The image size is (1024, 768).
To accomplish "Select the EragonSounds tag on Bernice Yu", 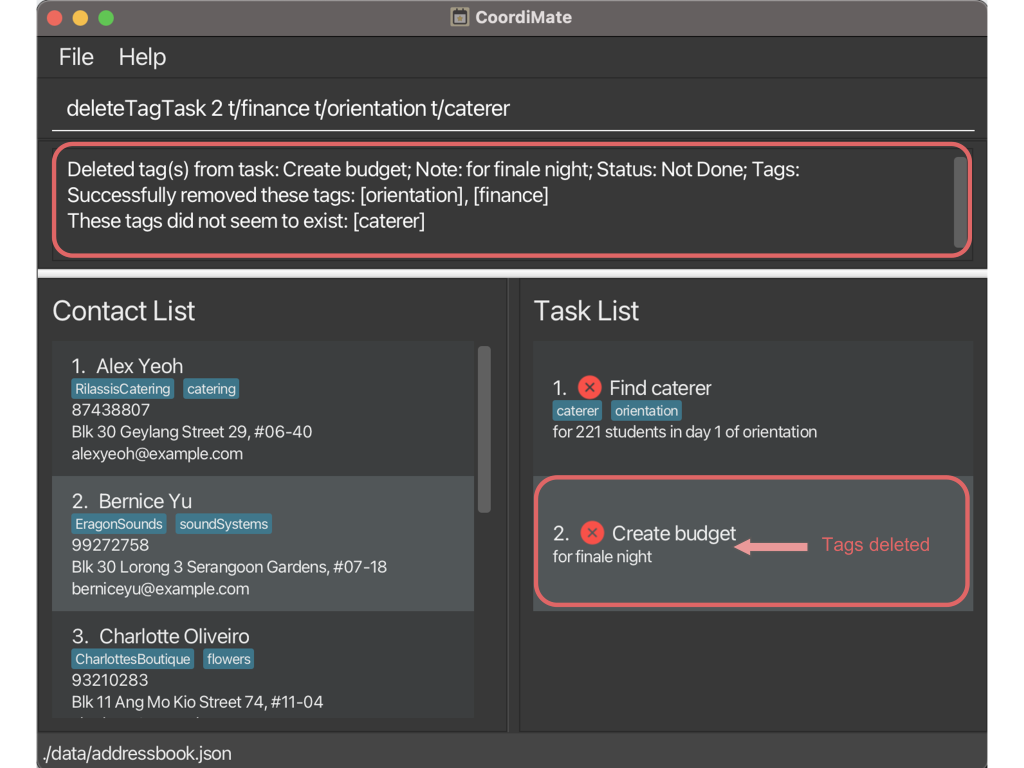I will [x=119, y=524].
